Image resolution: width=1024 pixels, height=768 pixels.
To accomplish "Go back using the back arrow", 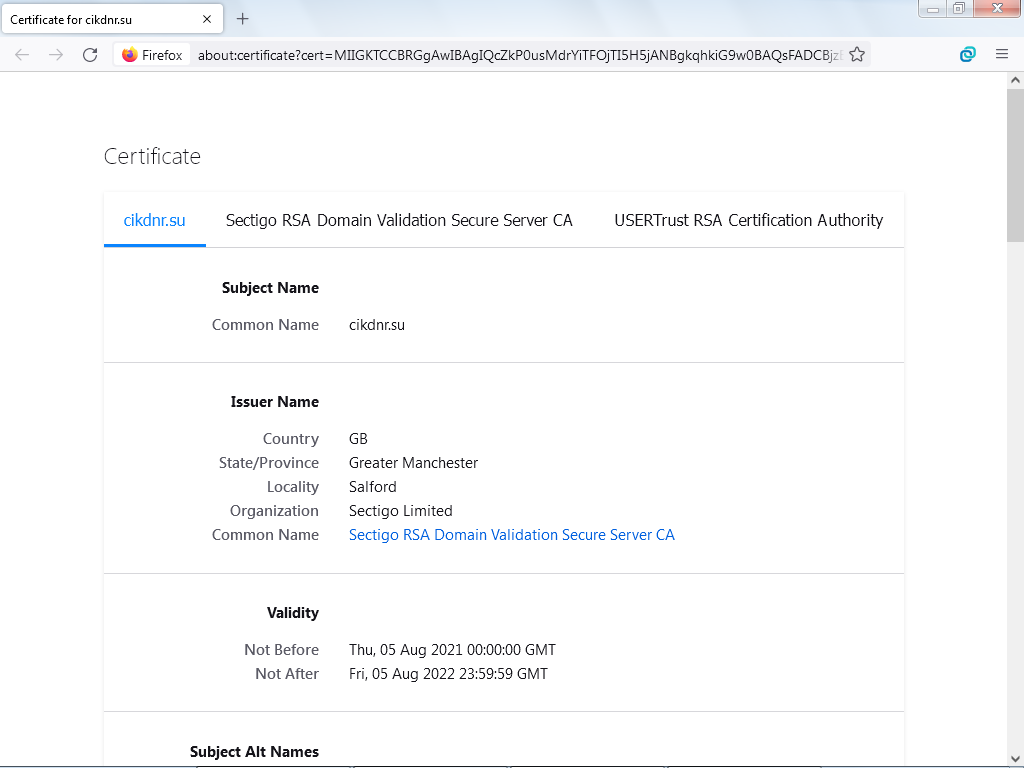I will [x=22, y=55].
